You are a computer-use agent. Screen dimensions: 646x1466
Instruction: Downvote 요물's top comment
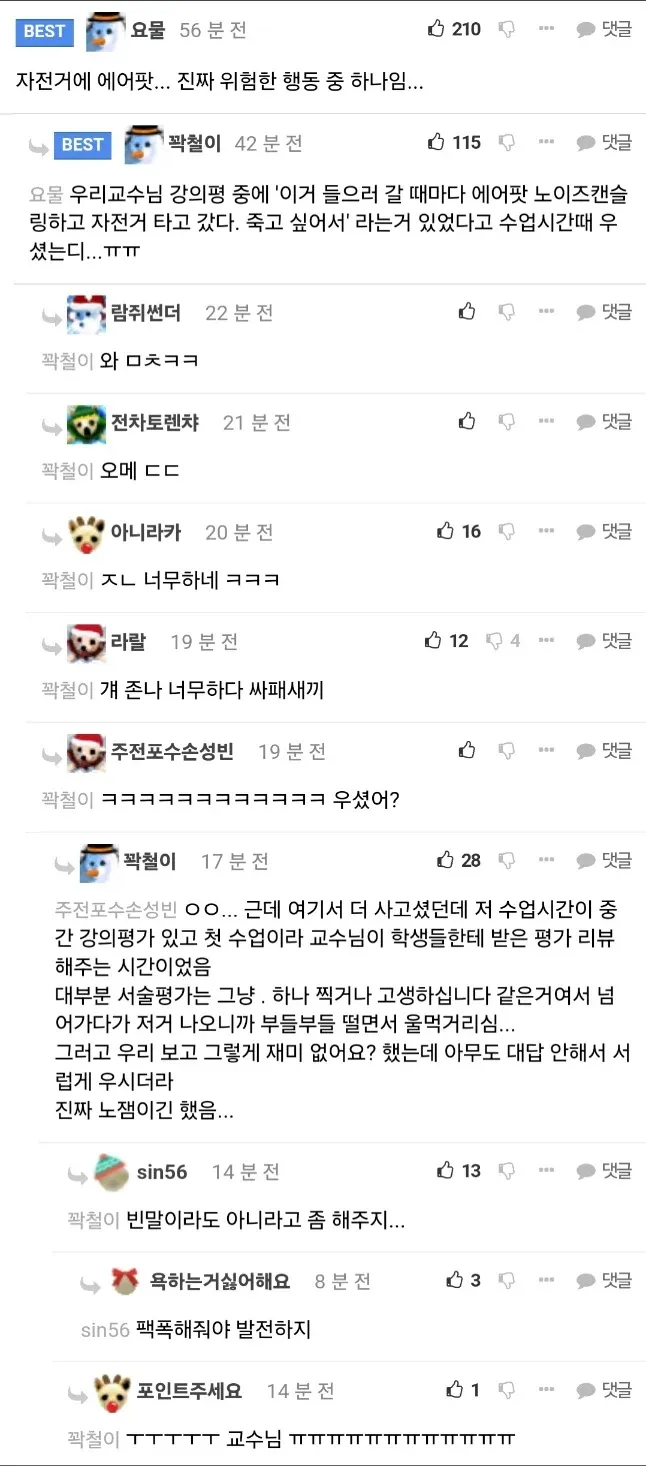[x=507, y=30]
